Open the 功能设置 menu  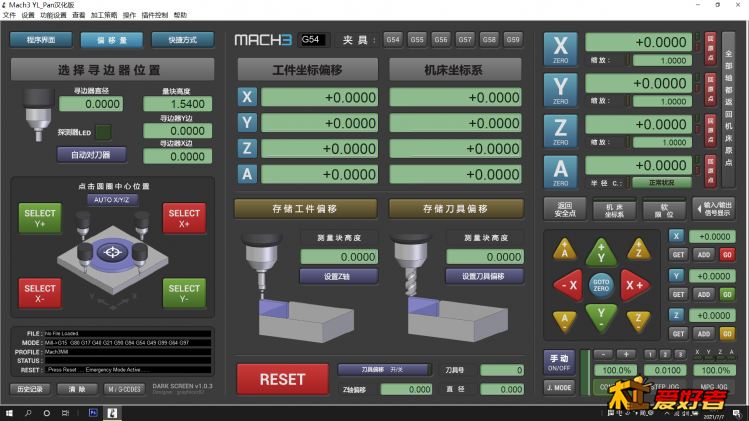(53, 15)
